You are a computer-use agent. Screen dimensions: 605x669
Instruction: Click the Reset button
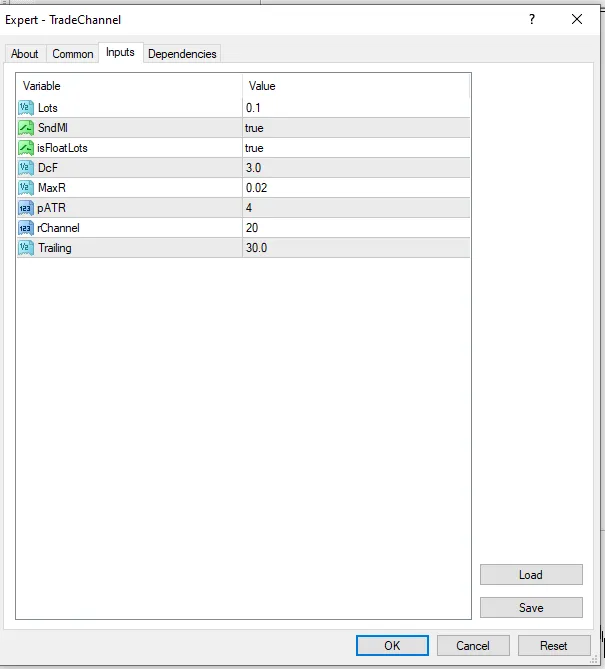tap(554, 646)
